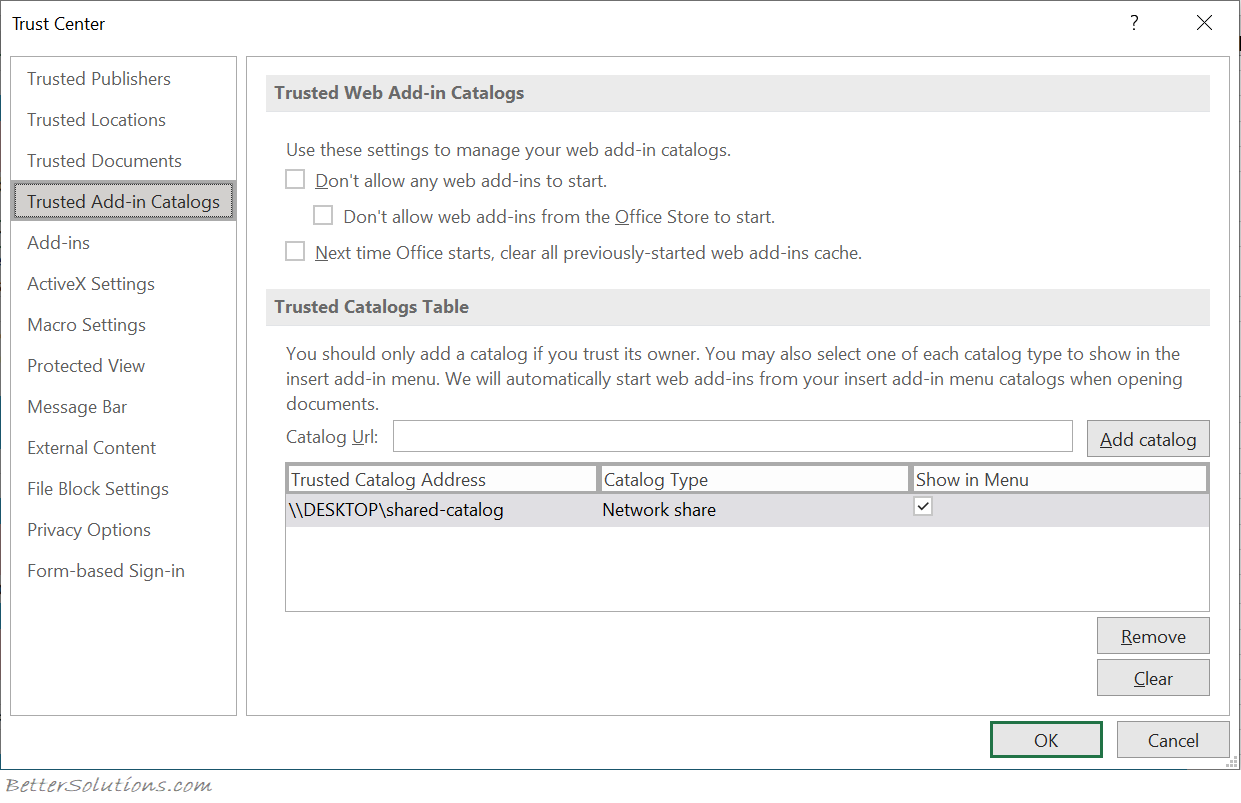1241x803 pixels.
Task: Focus the Catalog Url input field
Action: 733,437
